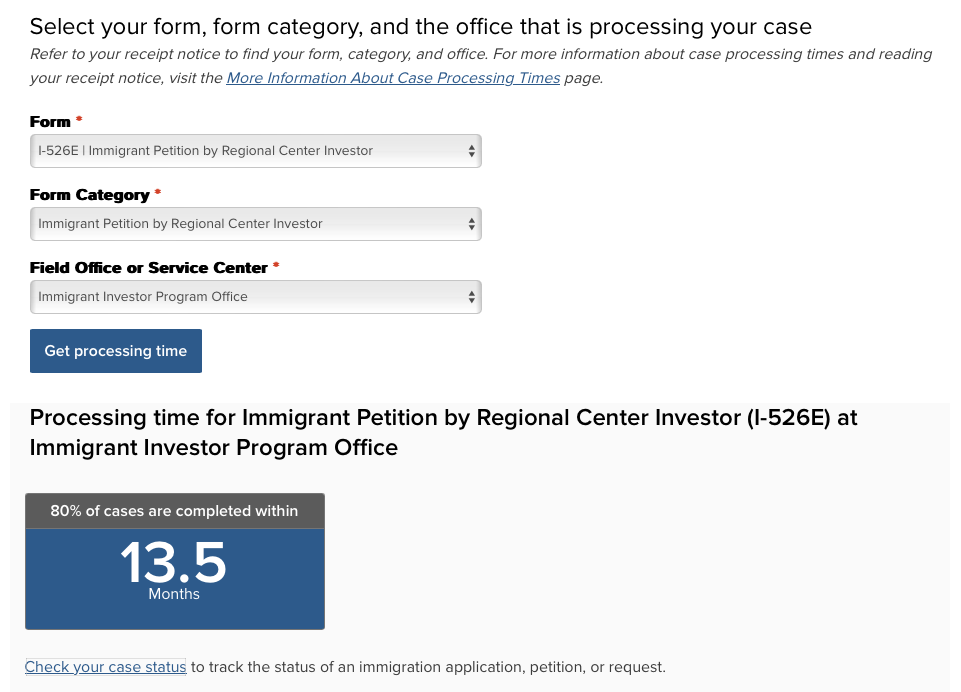Click the Form field label
961x692 pixels.
coord(50,122)
